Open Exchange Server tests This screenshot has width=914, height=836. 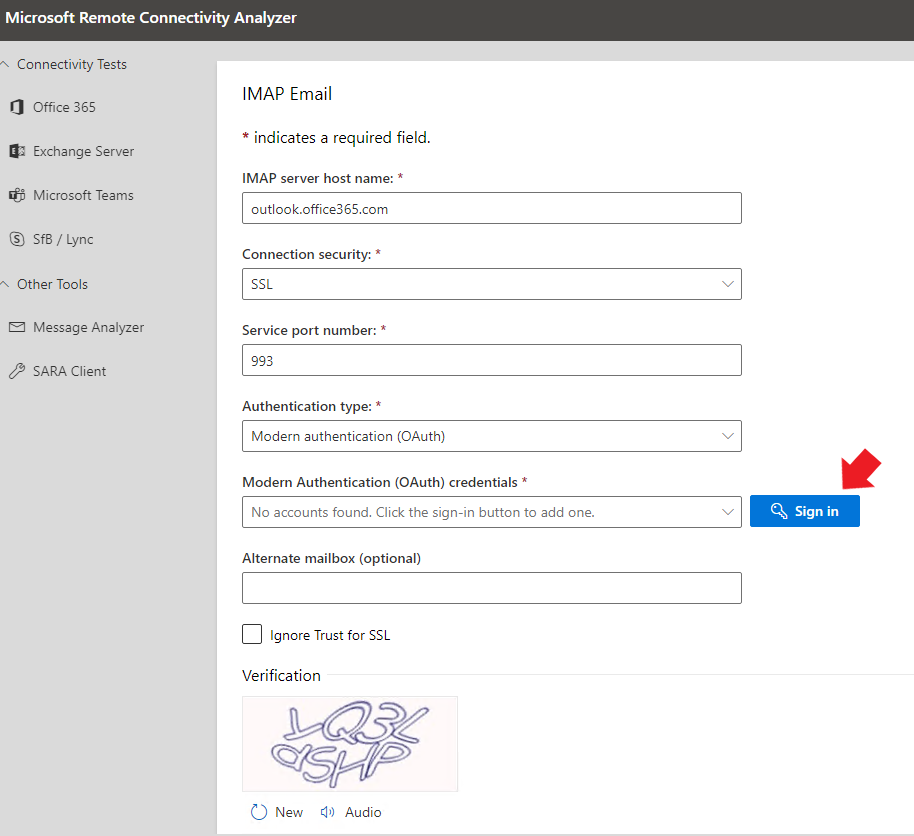tap(83, 152)
